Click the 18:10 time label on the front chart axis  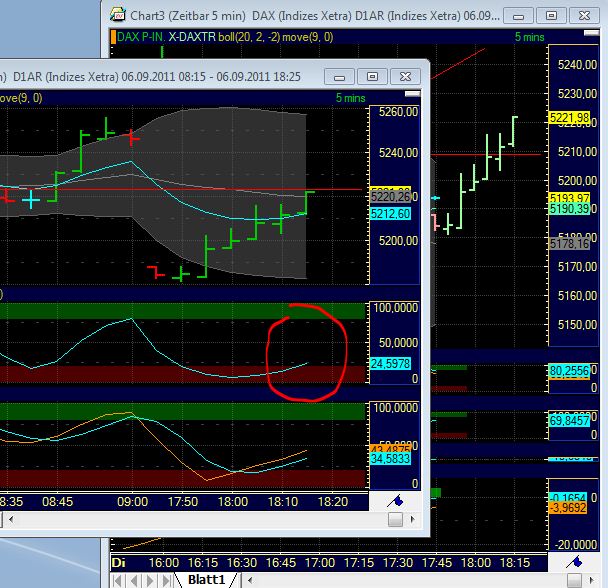(x=283, y=502)
